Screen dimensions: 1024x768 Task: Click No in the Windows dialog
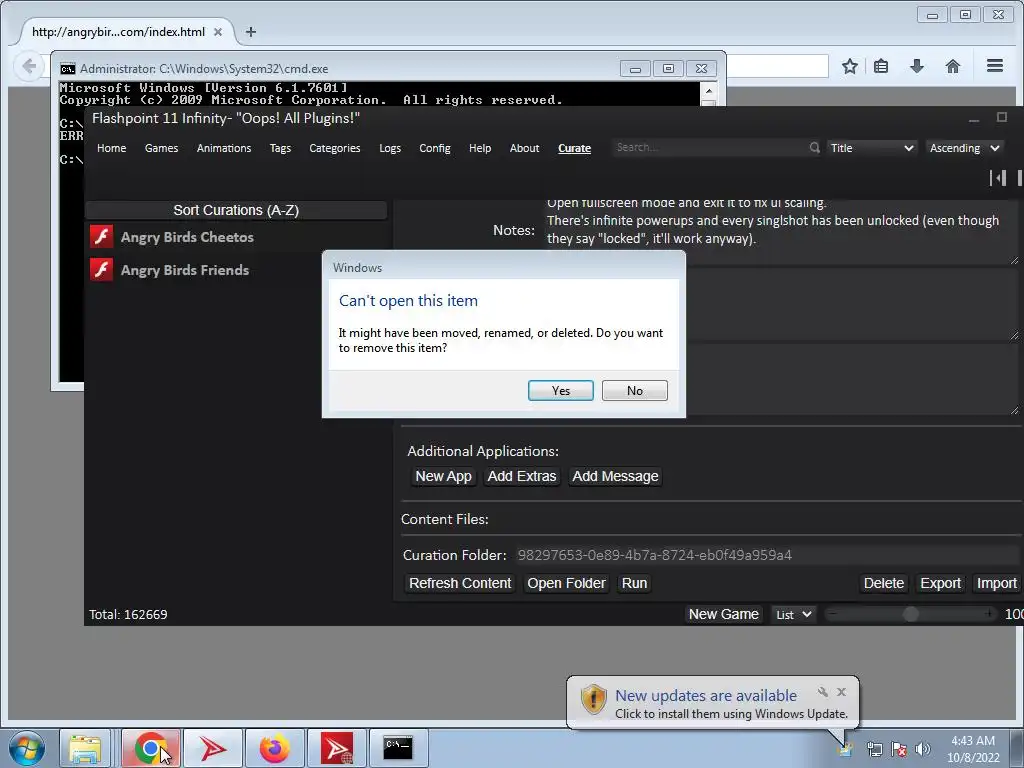[x=634, y=391]
